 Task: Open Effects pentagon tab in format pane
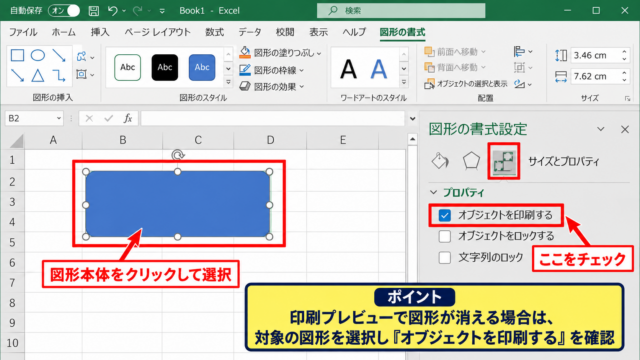pyautogui.click(x=471, y=161)
